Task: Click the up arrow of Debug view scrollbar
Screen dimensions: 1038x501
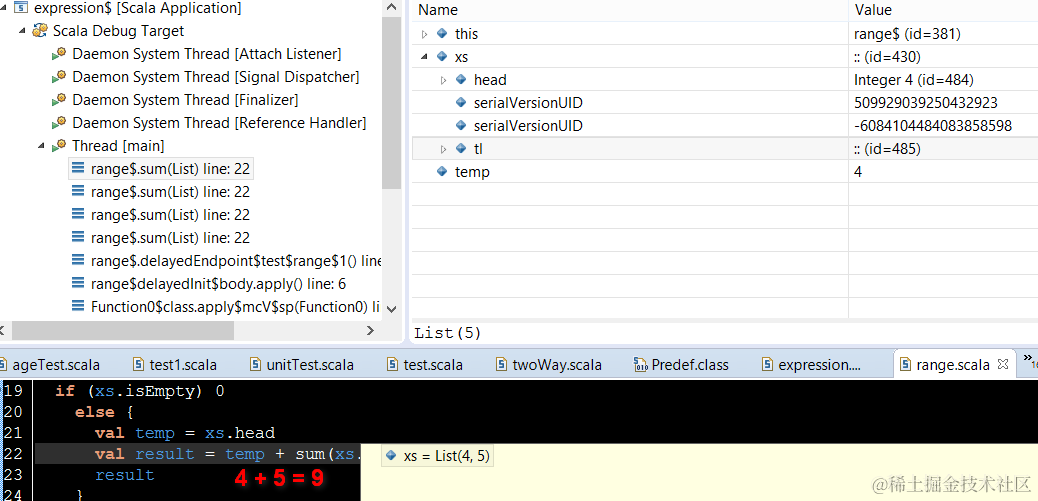Action: (x=392, y=9)
